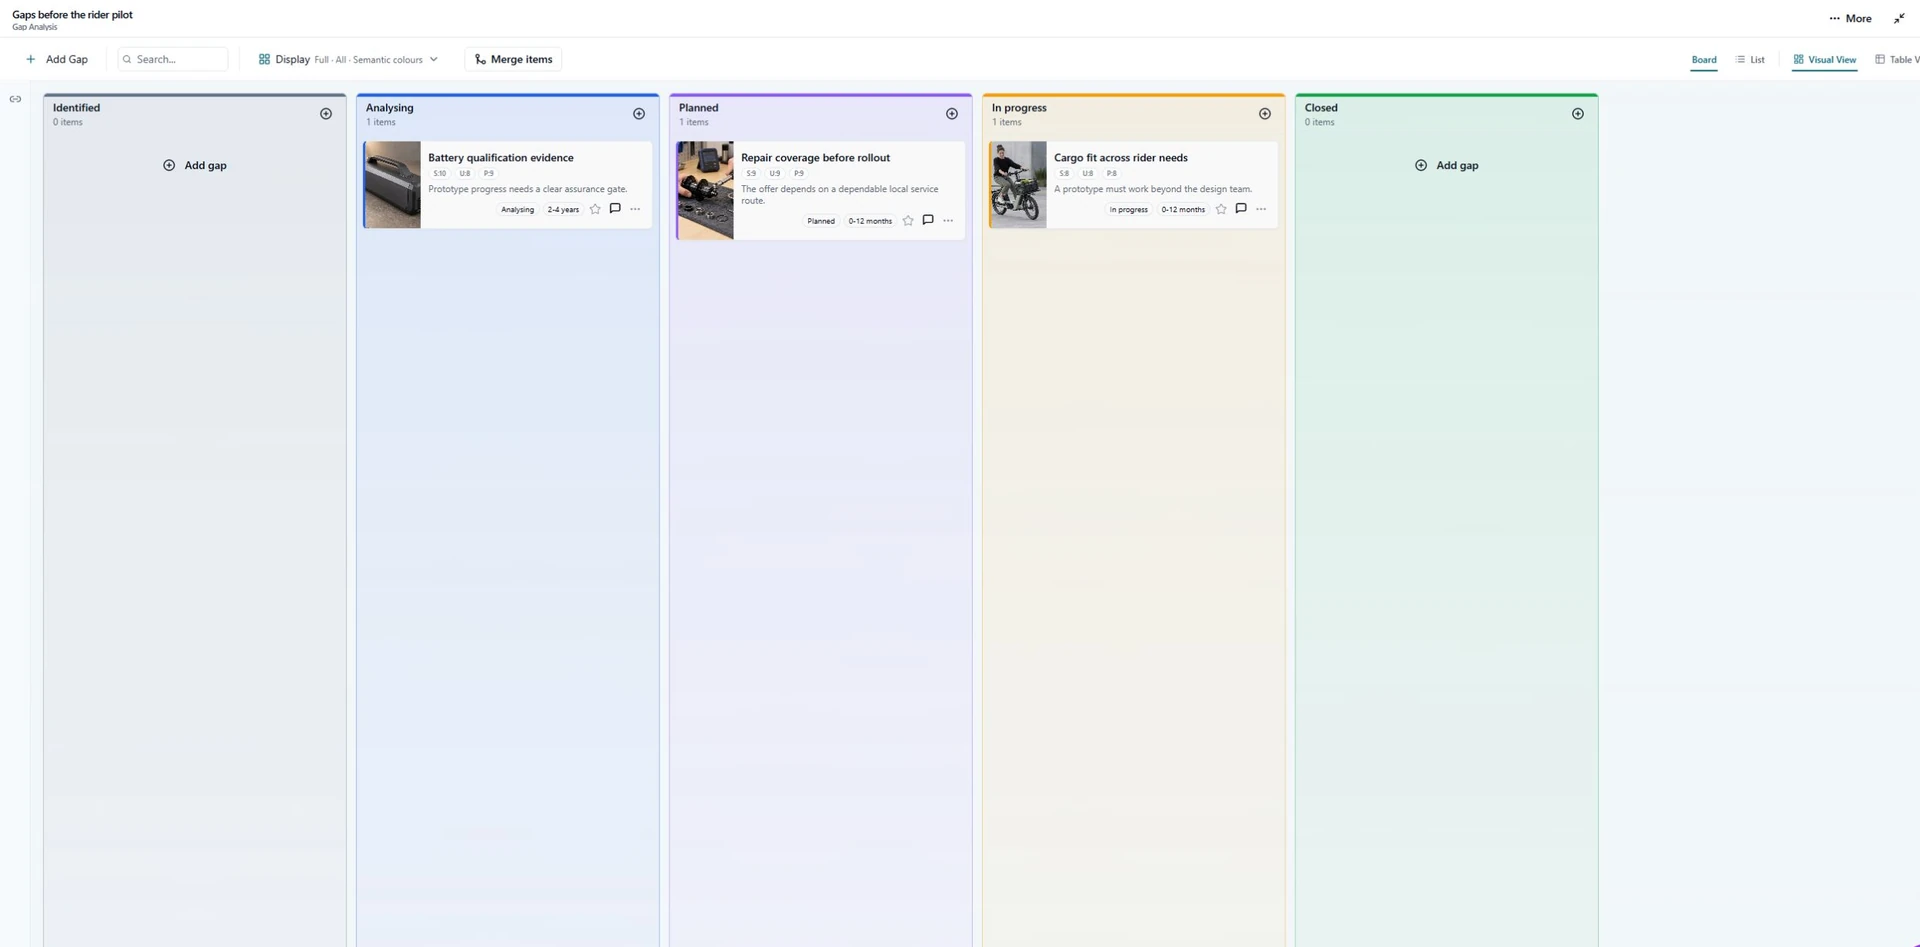Click the S:10 score badge on Battery card
This screenshot has height=947, width=1920.
click(x=440, y=174)
